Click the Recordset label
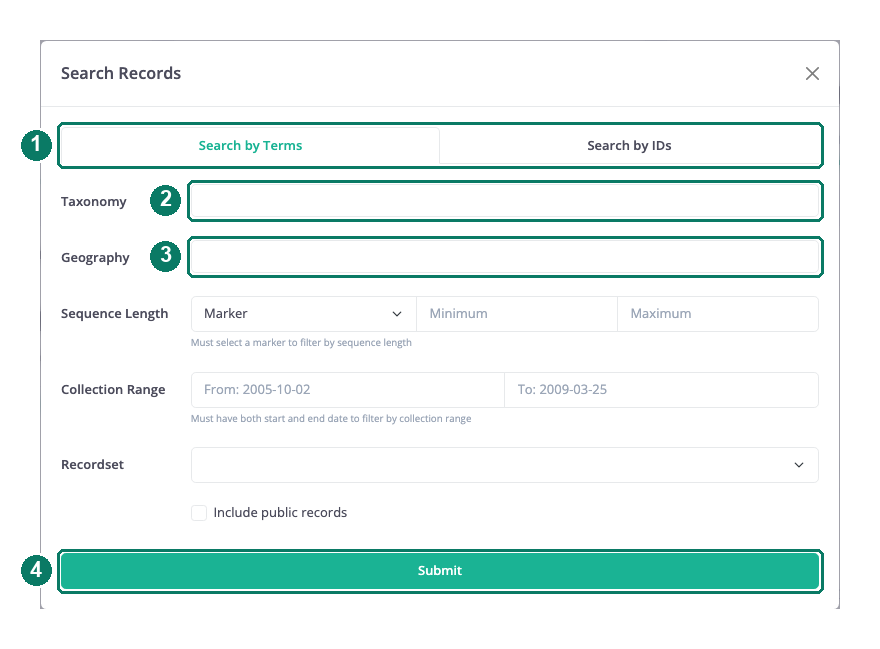This screenshot has width=880, height=649. pyautogui.click(x=93, y=465)
